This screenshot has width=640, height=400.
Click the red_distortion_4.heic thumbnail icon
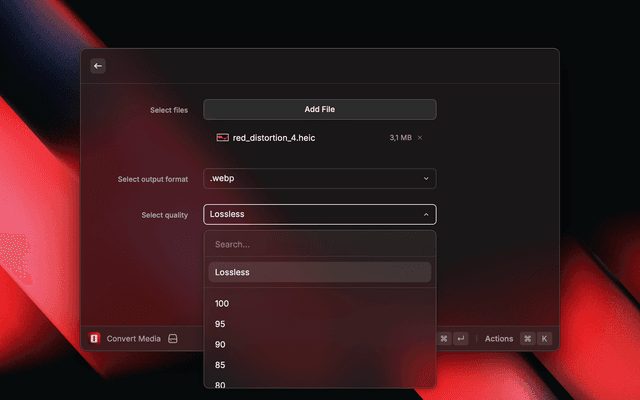[222, 138]
